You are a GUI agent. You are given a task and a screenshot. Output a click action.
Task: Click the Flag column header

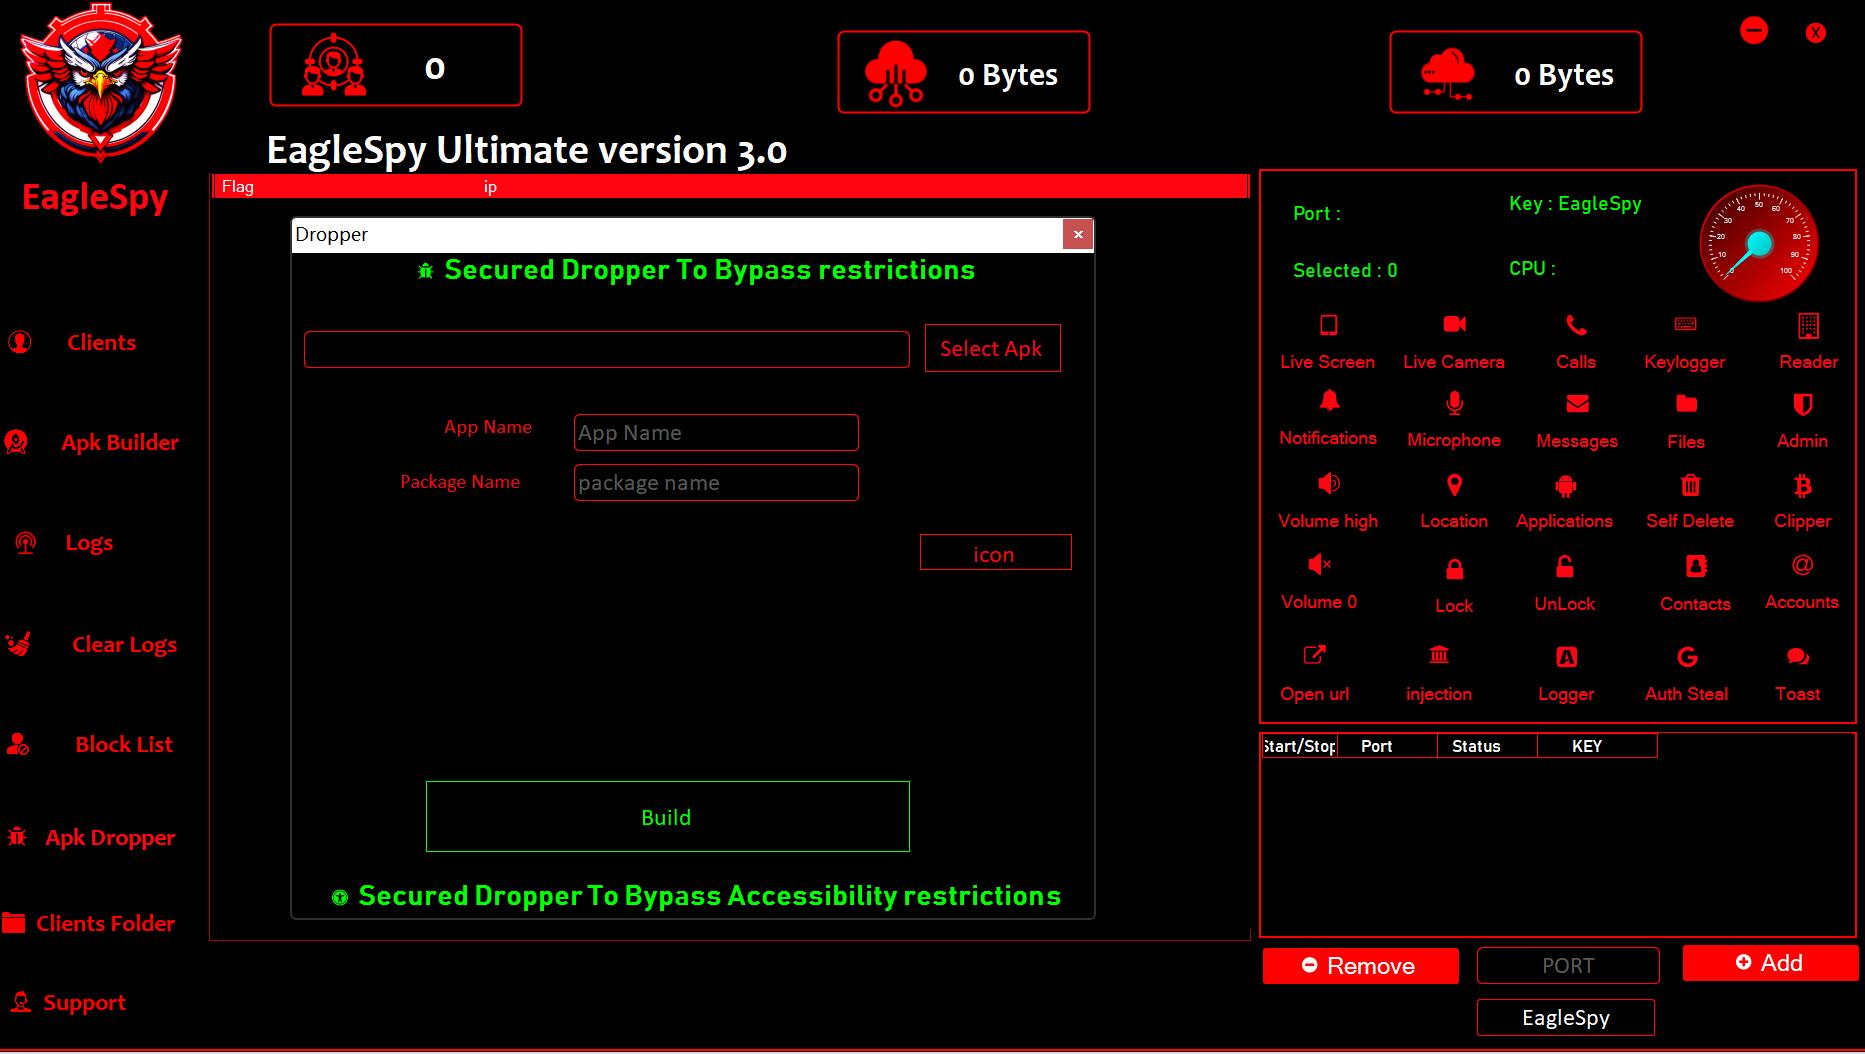pos(238,187)
